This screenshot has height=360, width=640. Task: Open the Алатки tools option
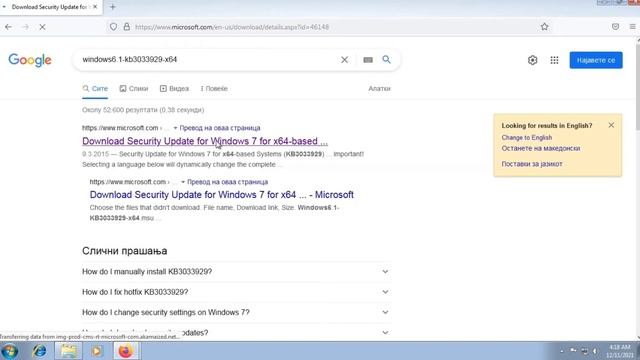point(379,89)
